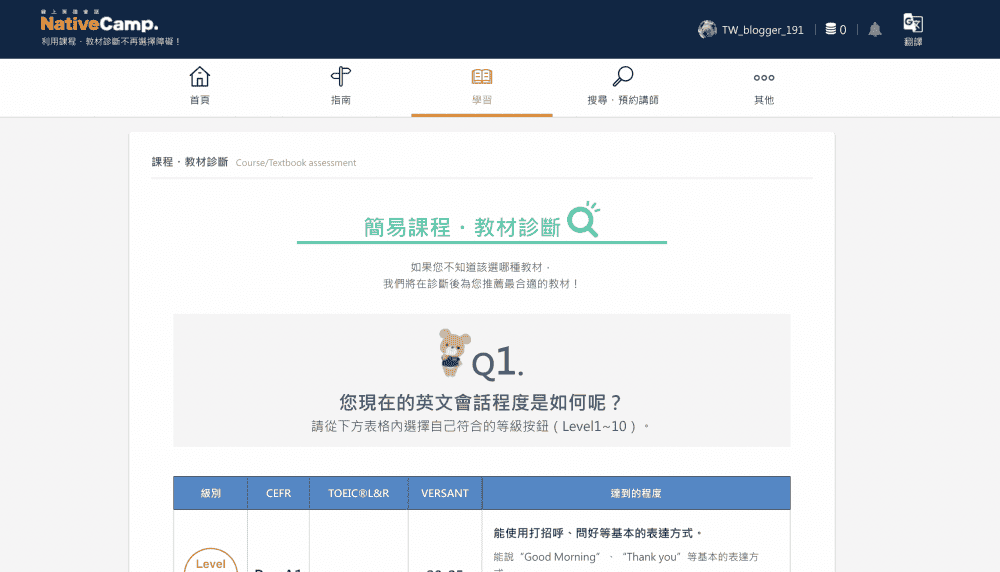Click the magnifier icon beside the heading
This screenshot has height=572, width=1000.
(583, 219)
